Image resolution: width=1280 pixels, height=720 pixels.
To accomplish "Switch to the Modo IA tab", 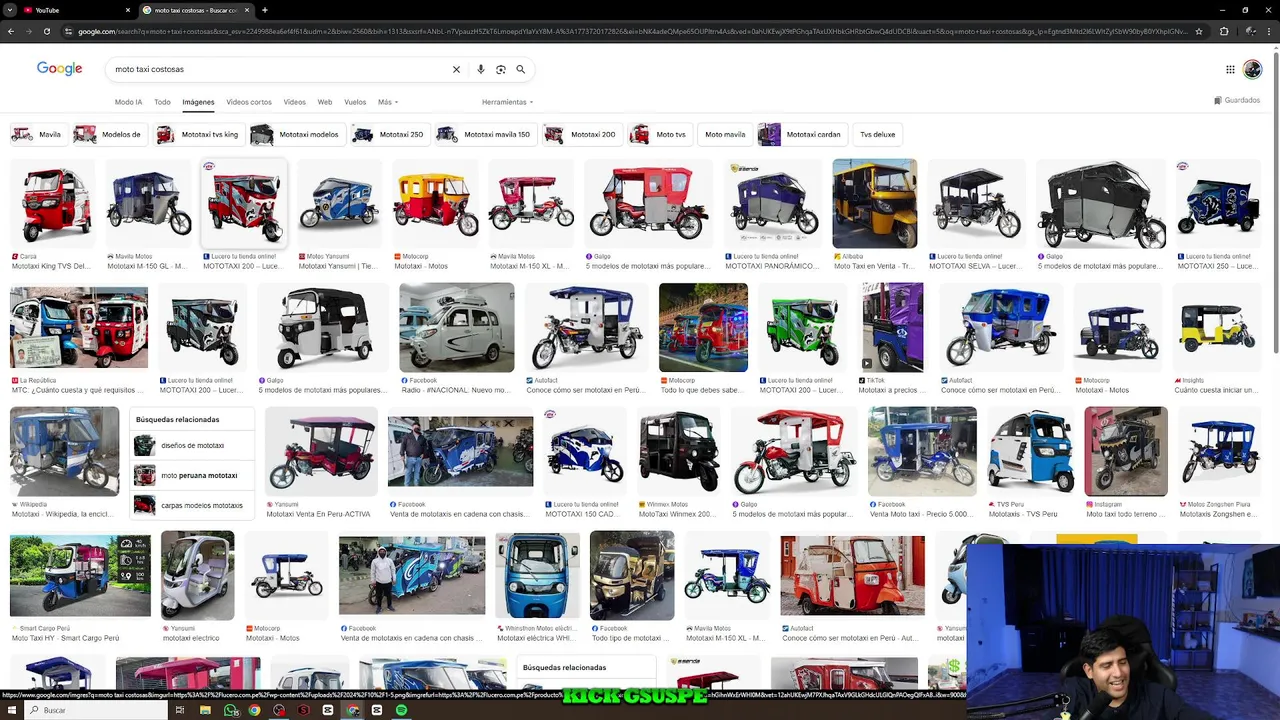I will point(128,102).
